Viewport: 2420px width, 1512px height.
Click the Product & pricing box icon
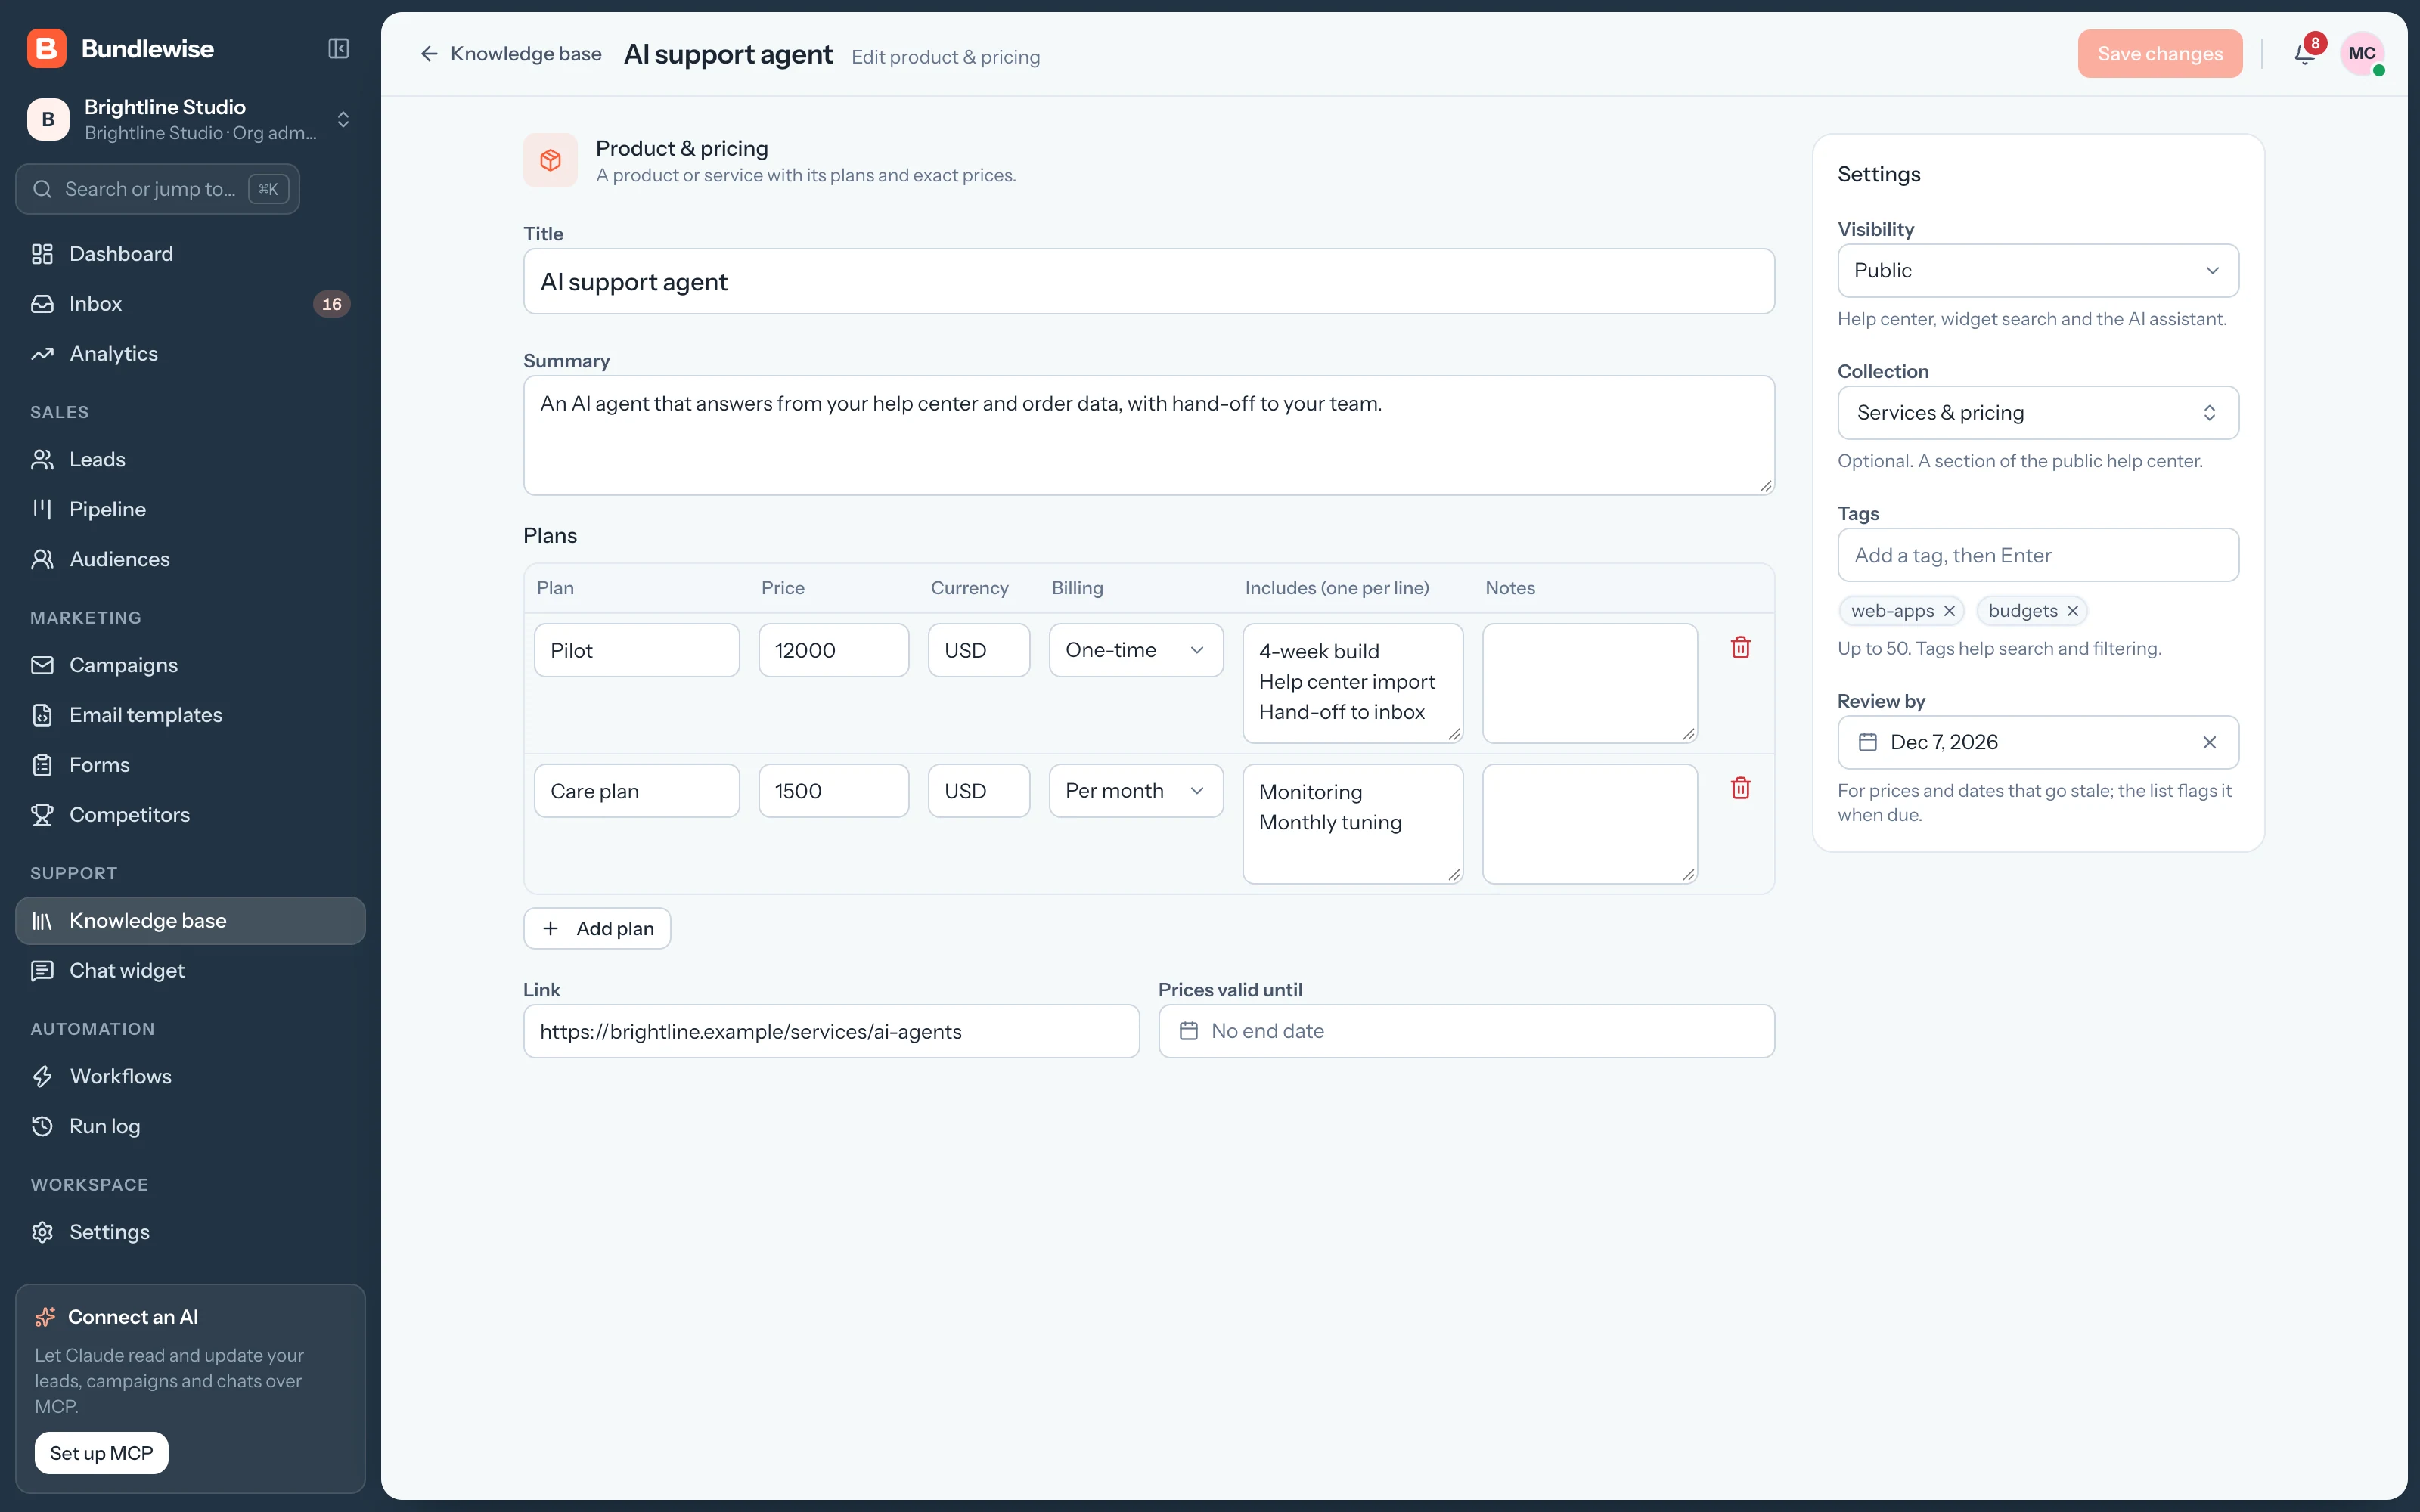(550, 160)
